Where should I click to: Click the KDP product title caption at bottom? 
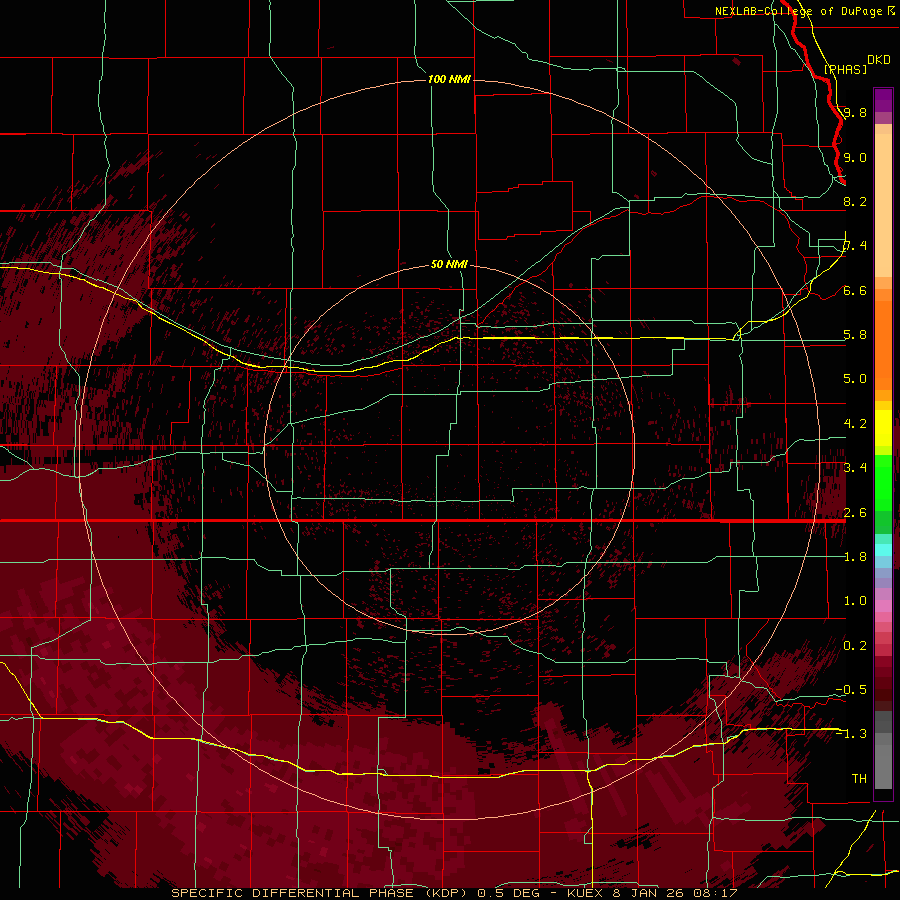(454, 893)
